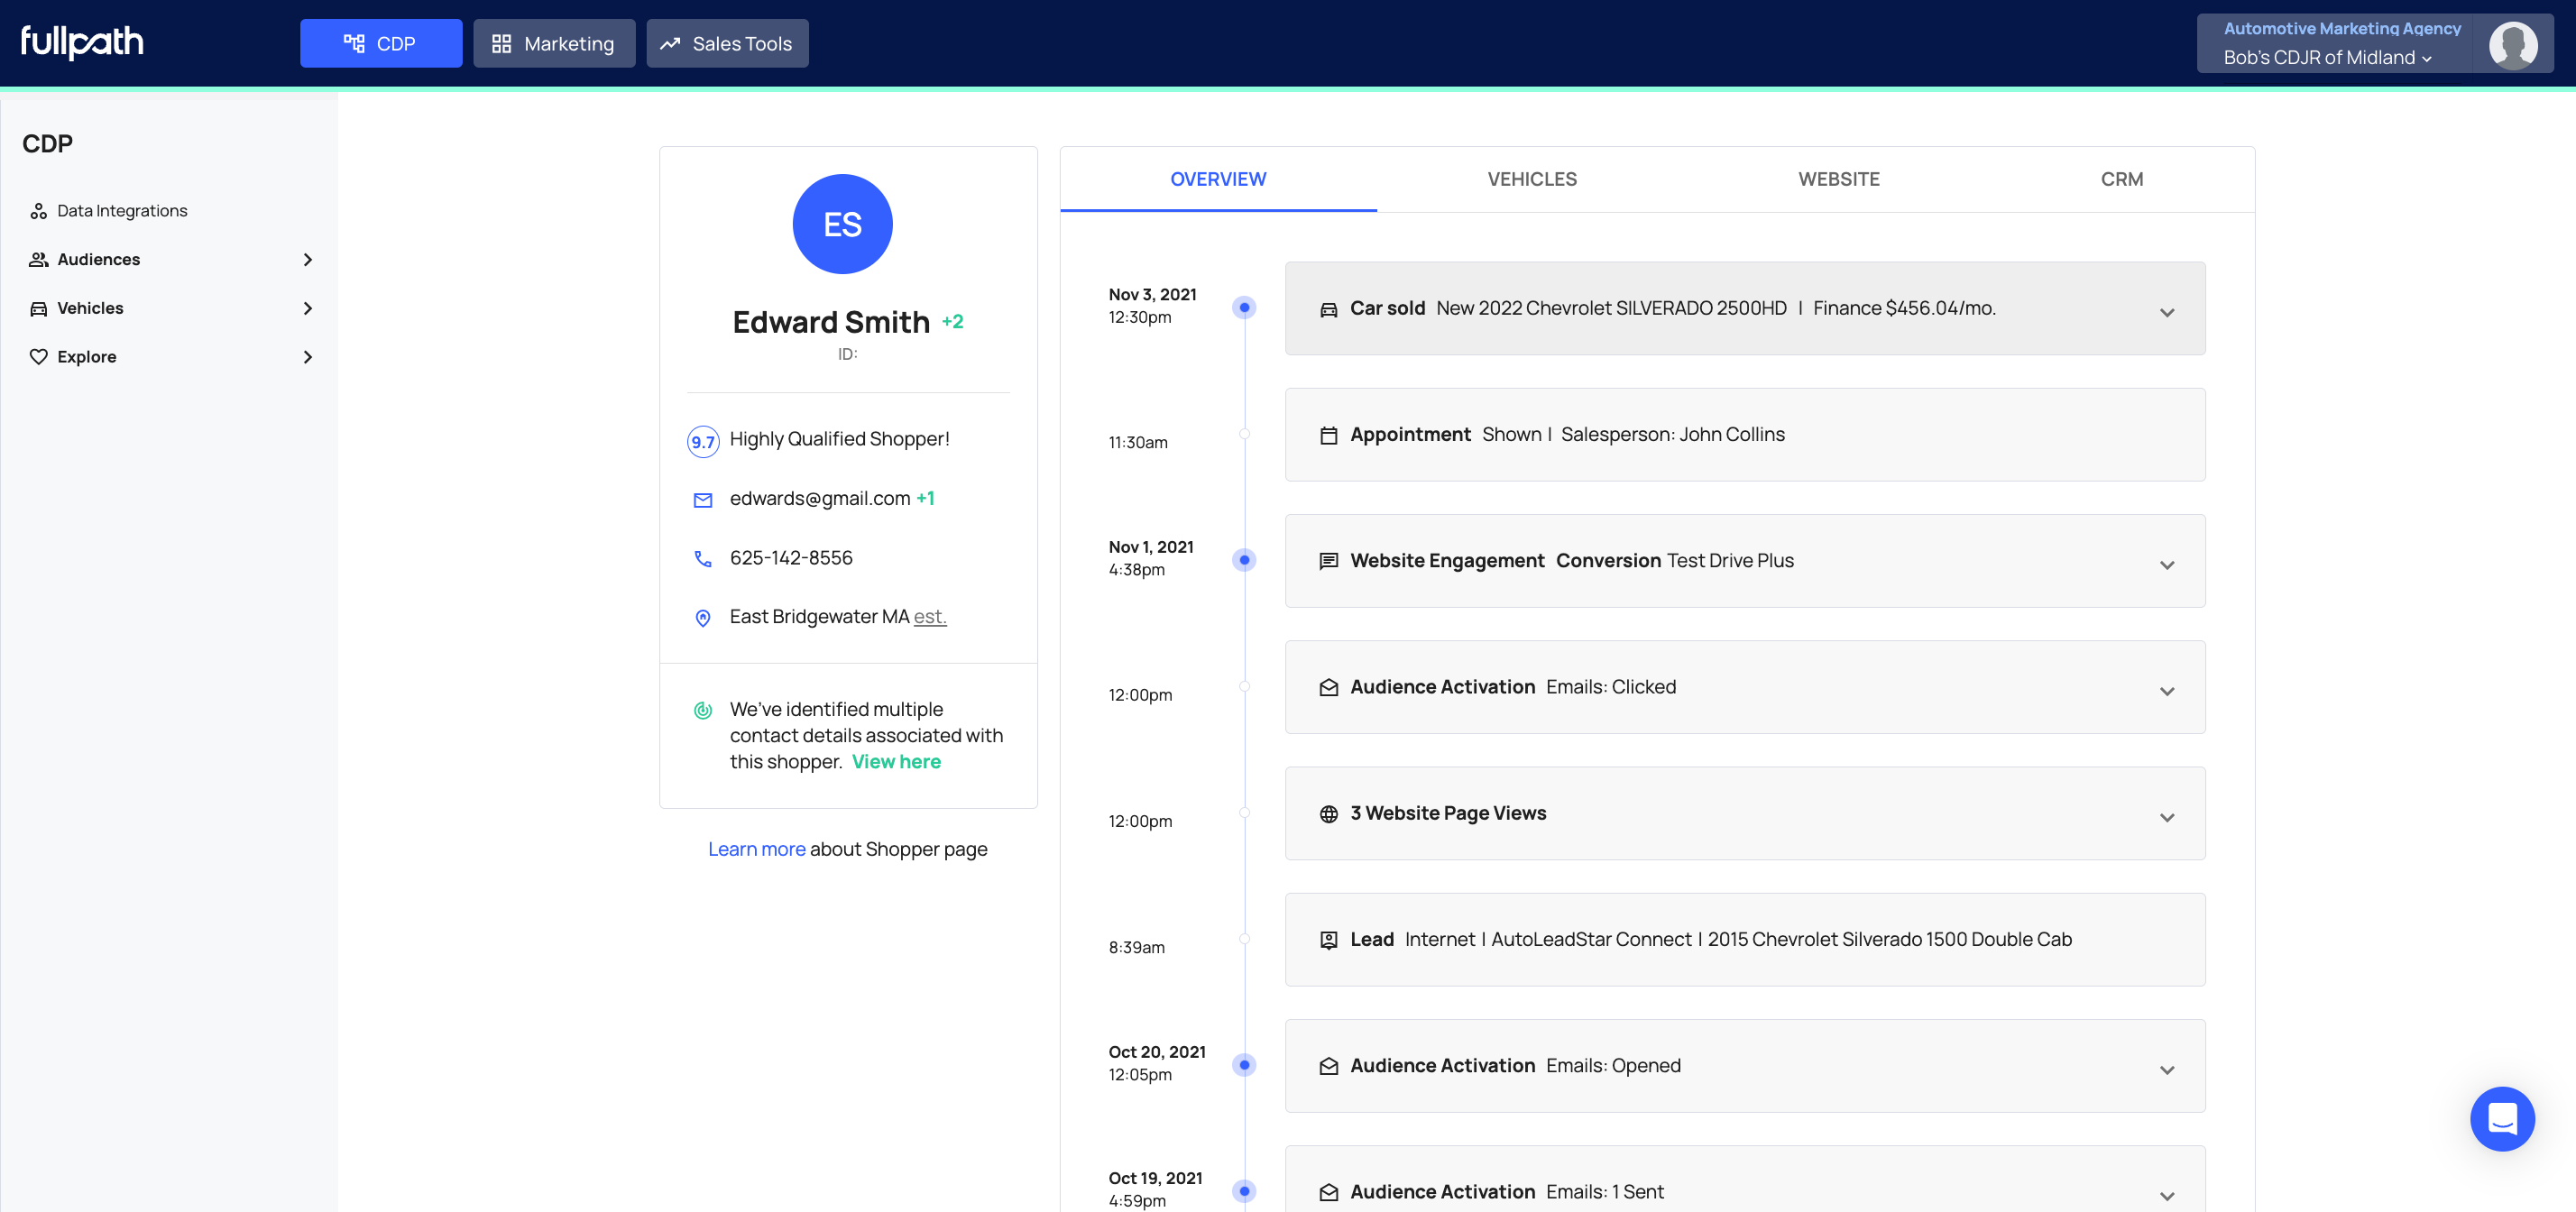Click the Nov 1, 2021 timeline marker
Screen dimensions: 2576x1212
coord(1243,560)
